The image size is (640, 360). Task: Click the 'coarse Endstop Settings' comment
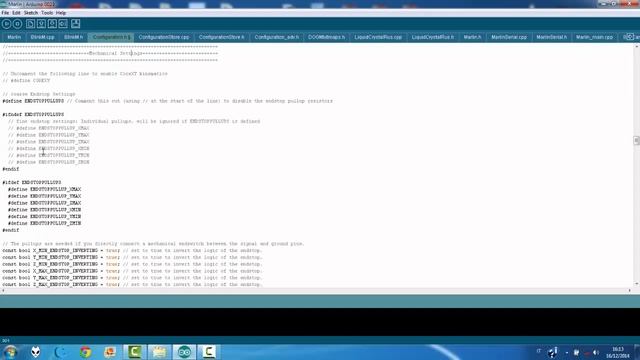click(x=39, y=94)
